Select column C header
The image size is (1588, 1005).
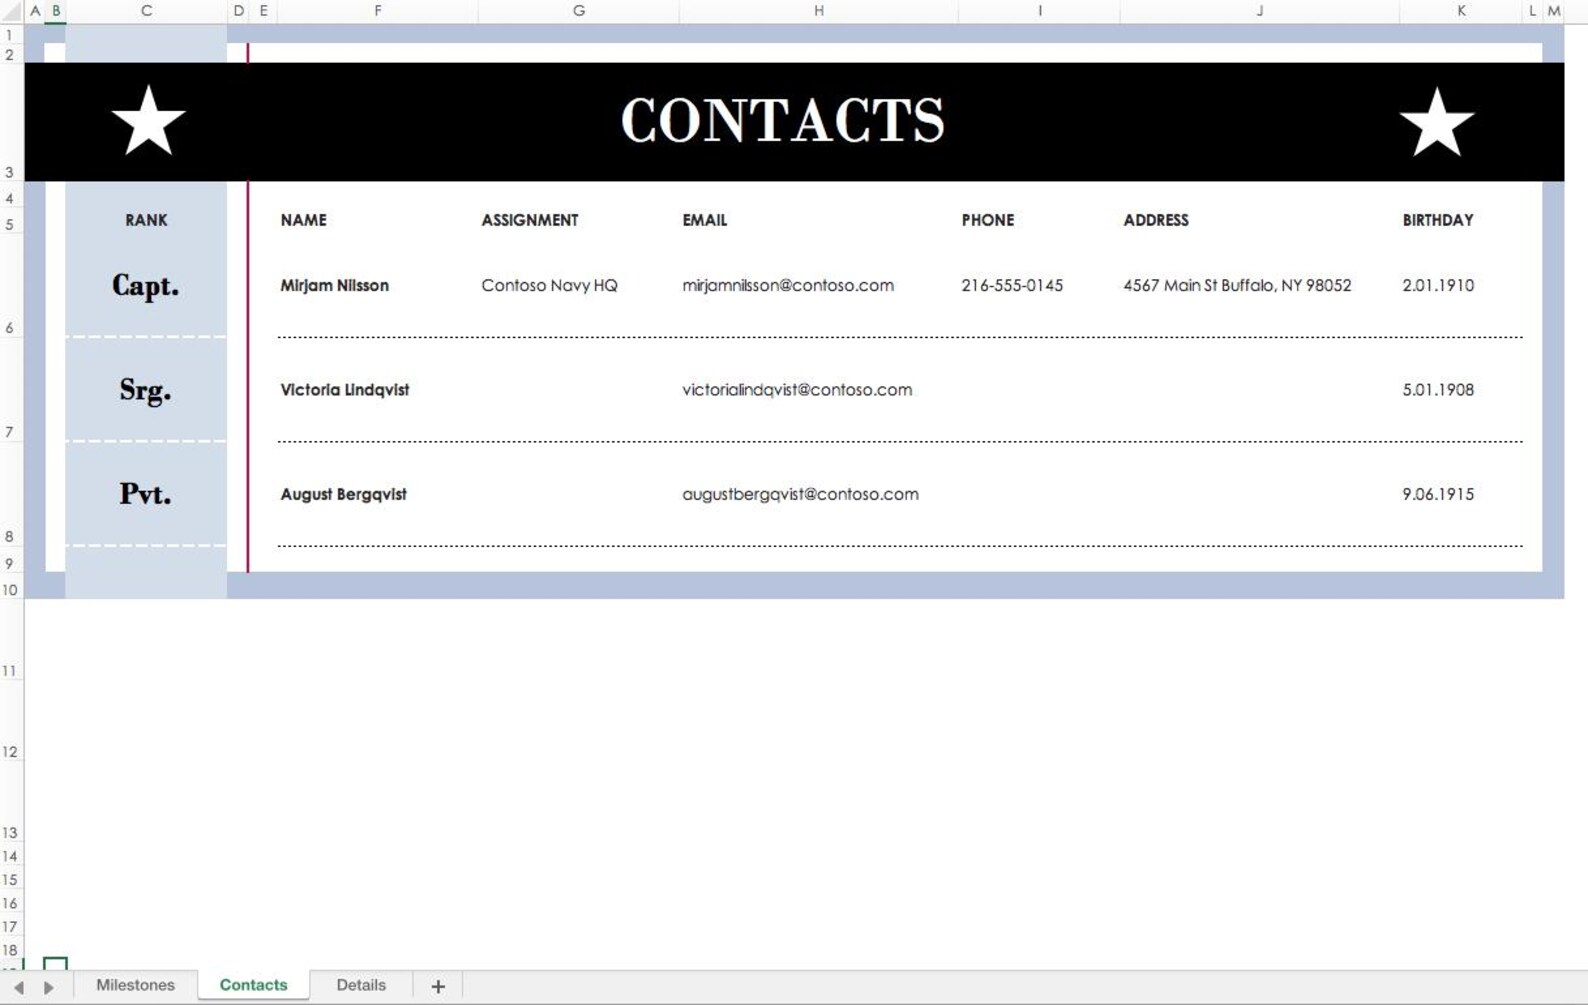pos(146,11)
